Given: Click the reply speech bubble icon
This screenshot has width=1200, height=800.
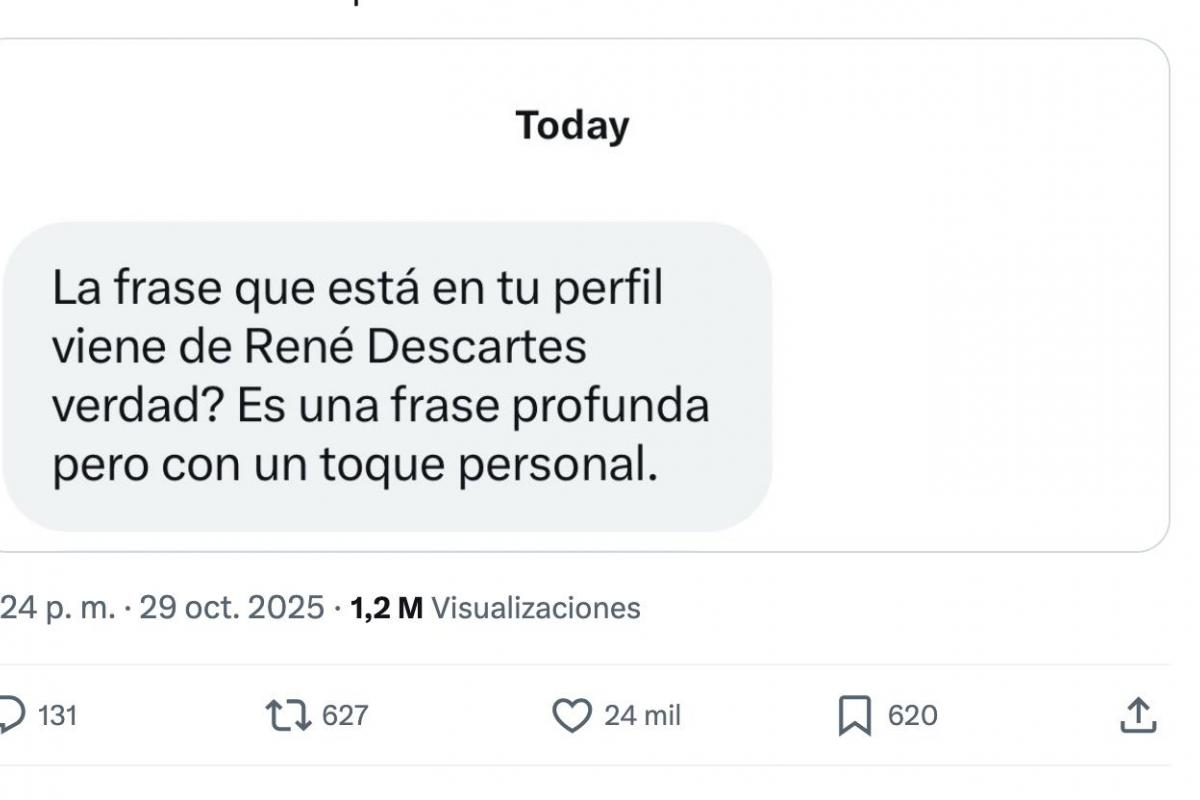Looking at the screenshot, I should point(12,715).
